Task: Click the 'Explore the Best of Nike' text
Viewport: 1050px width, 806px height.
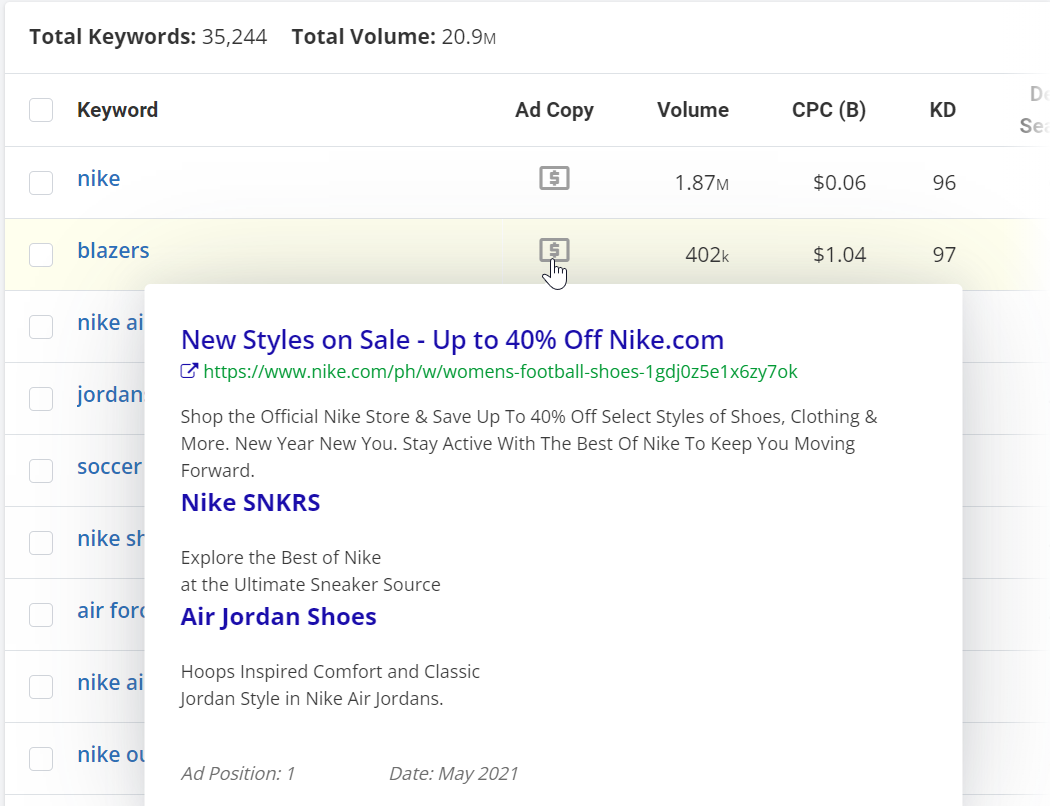Action: [281, 558]
